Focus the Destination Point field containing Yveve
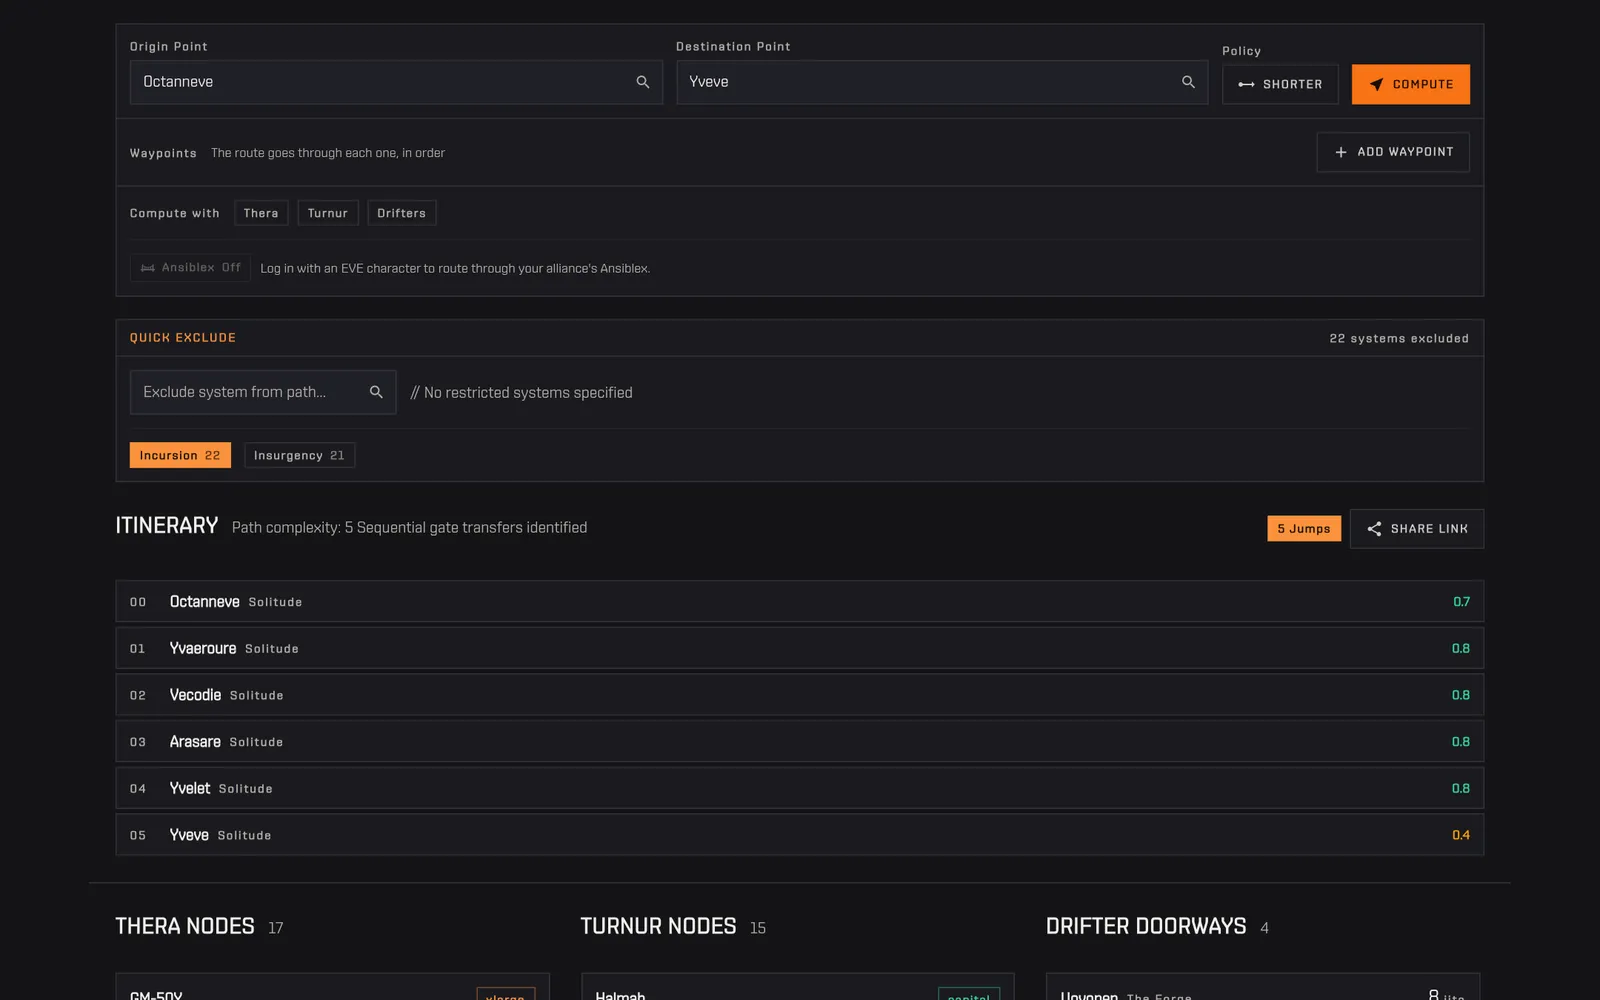 coord(942,82)
